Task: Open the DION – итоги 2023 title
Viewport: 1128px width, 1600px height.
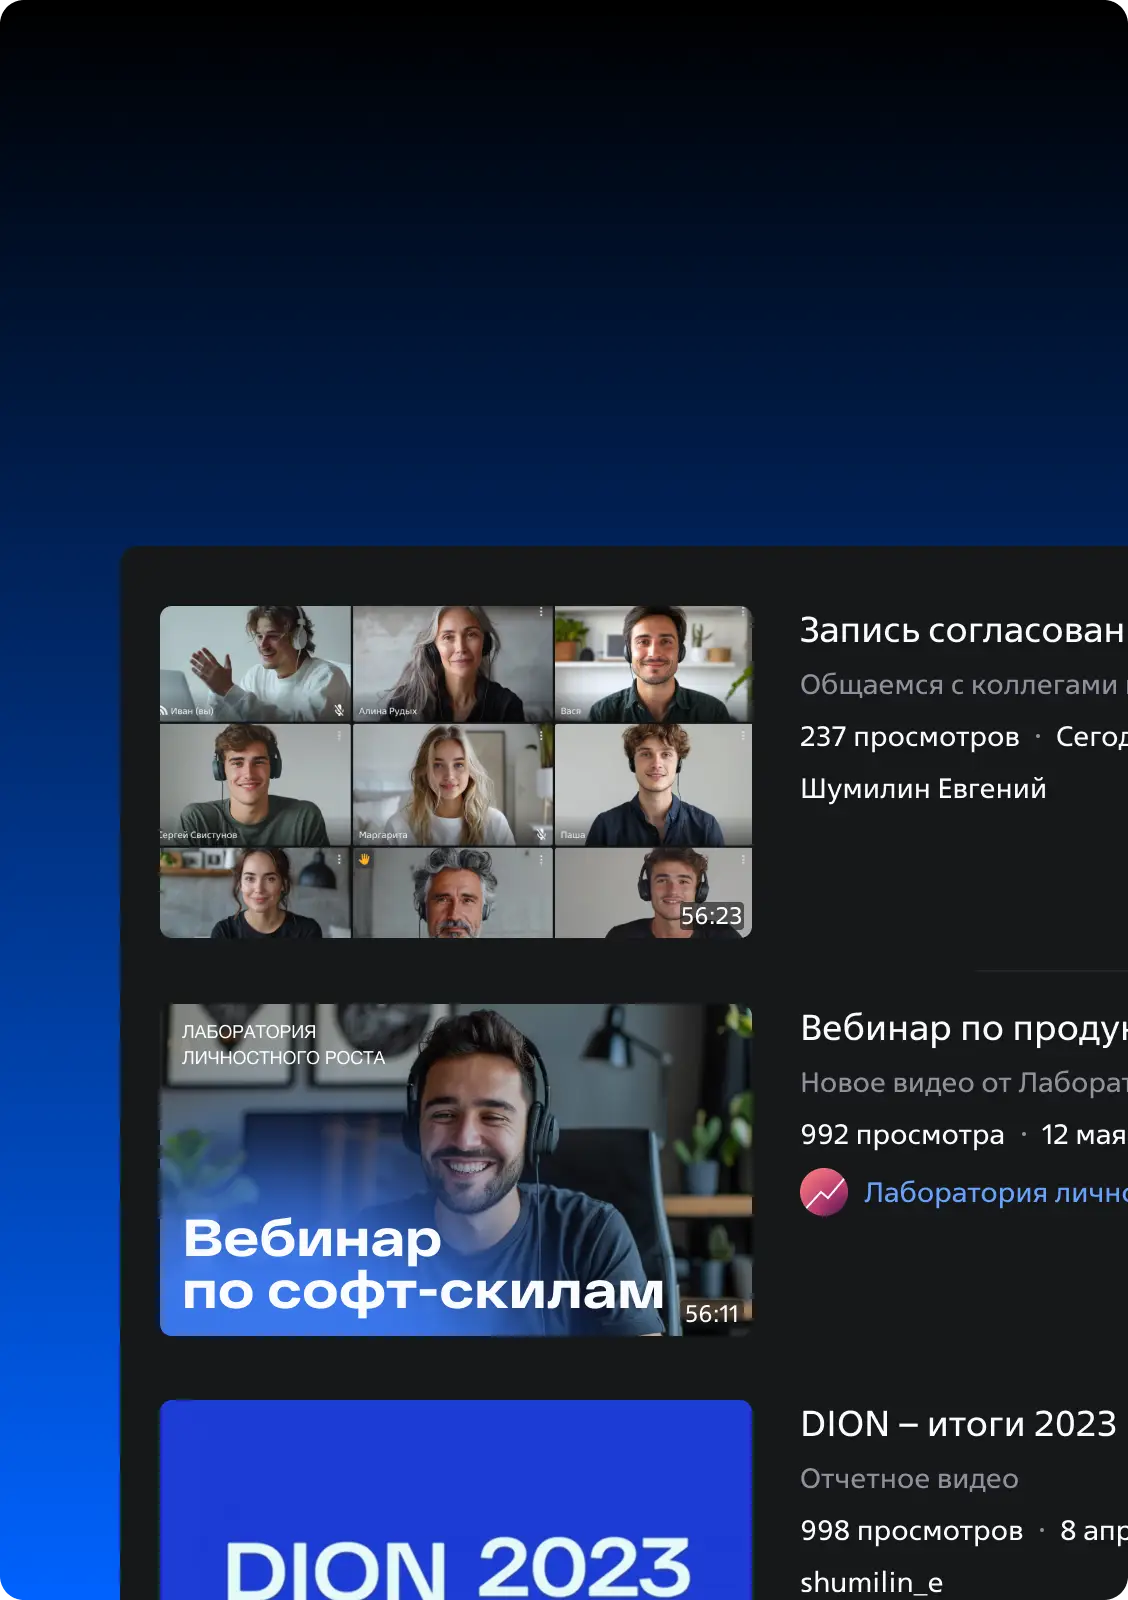Action: pyautogui.click(x=958, y=1424)
